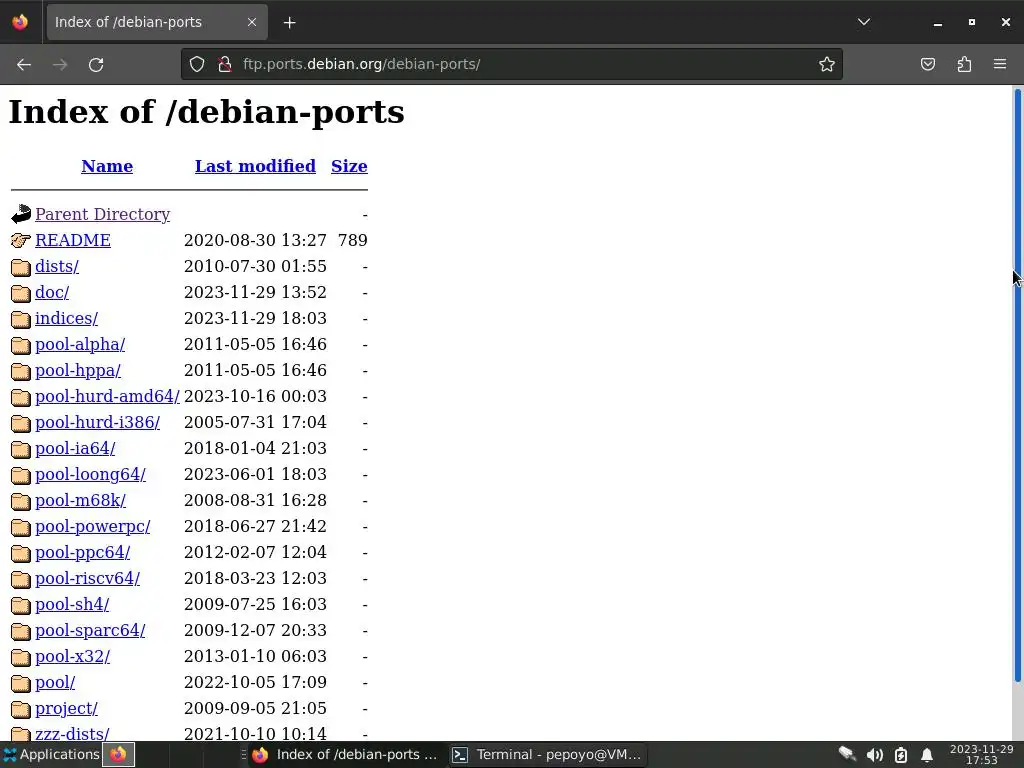Screen dimensions: 1024x768
Task: Open the pool-hurd-i386/ directory link
Action: coord(97,423)
